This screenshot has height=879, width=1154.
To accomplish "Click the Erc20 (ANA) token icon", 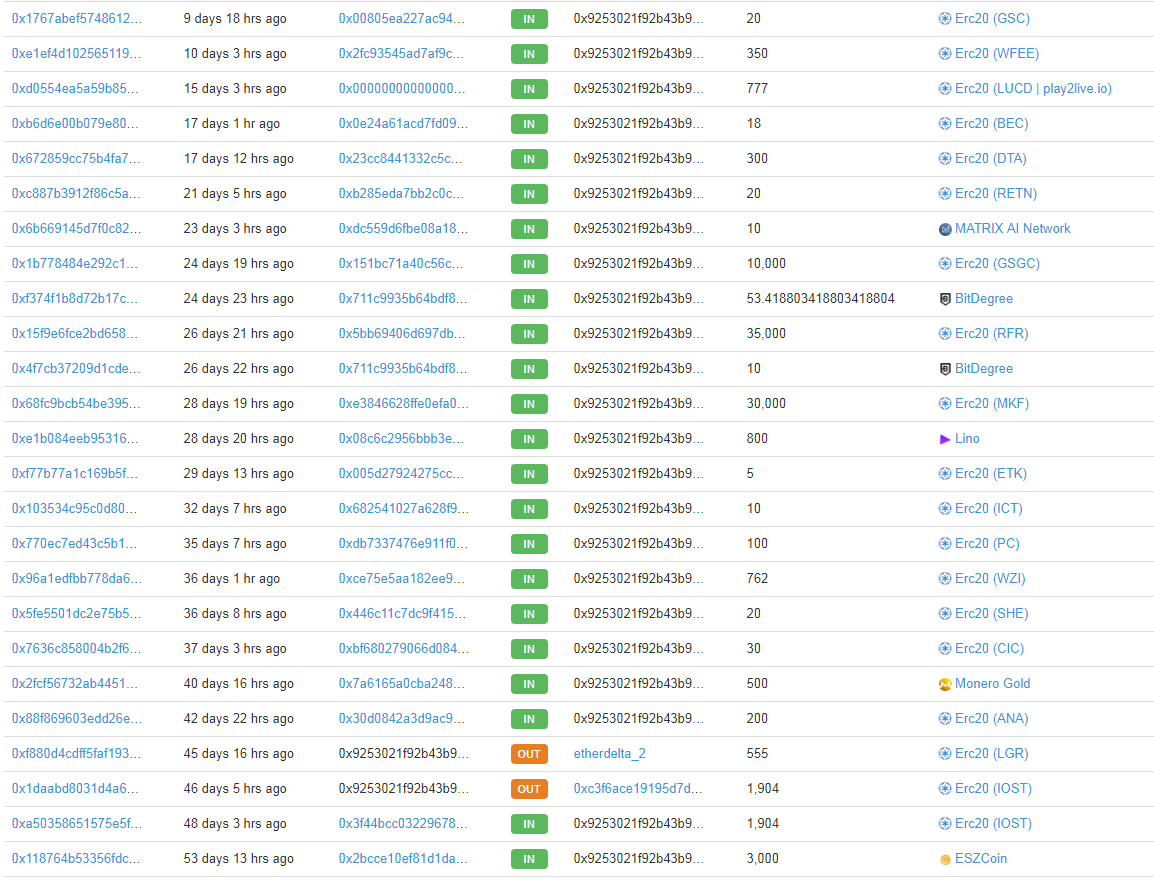I will tap(945, 719).
